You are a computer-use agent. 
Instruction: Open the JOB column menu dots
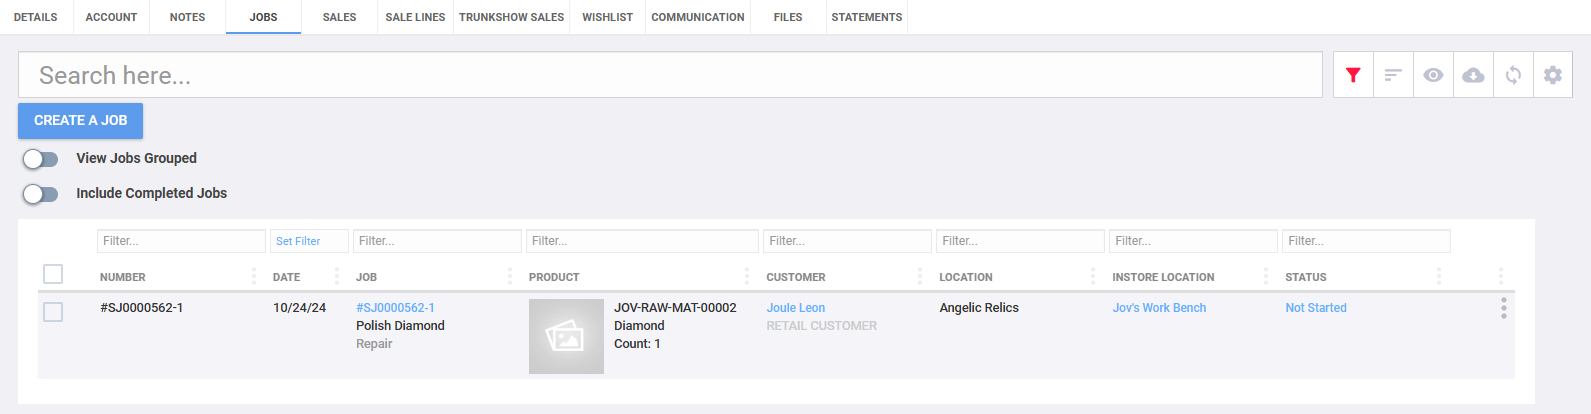[x=509, y=276]
